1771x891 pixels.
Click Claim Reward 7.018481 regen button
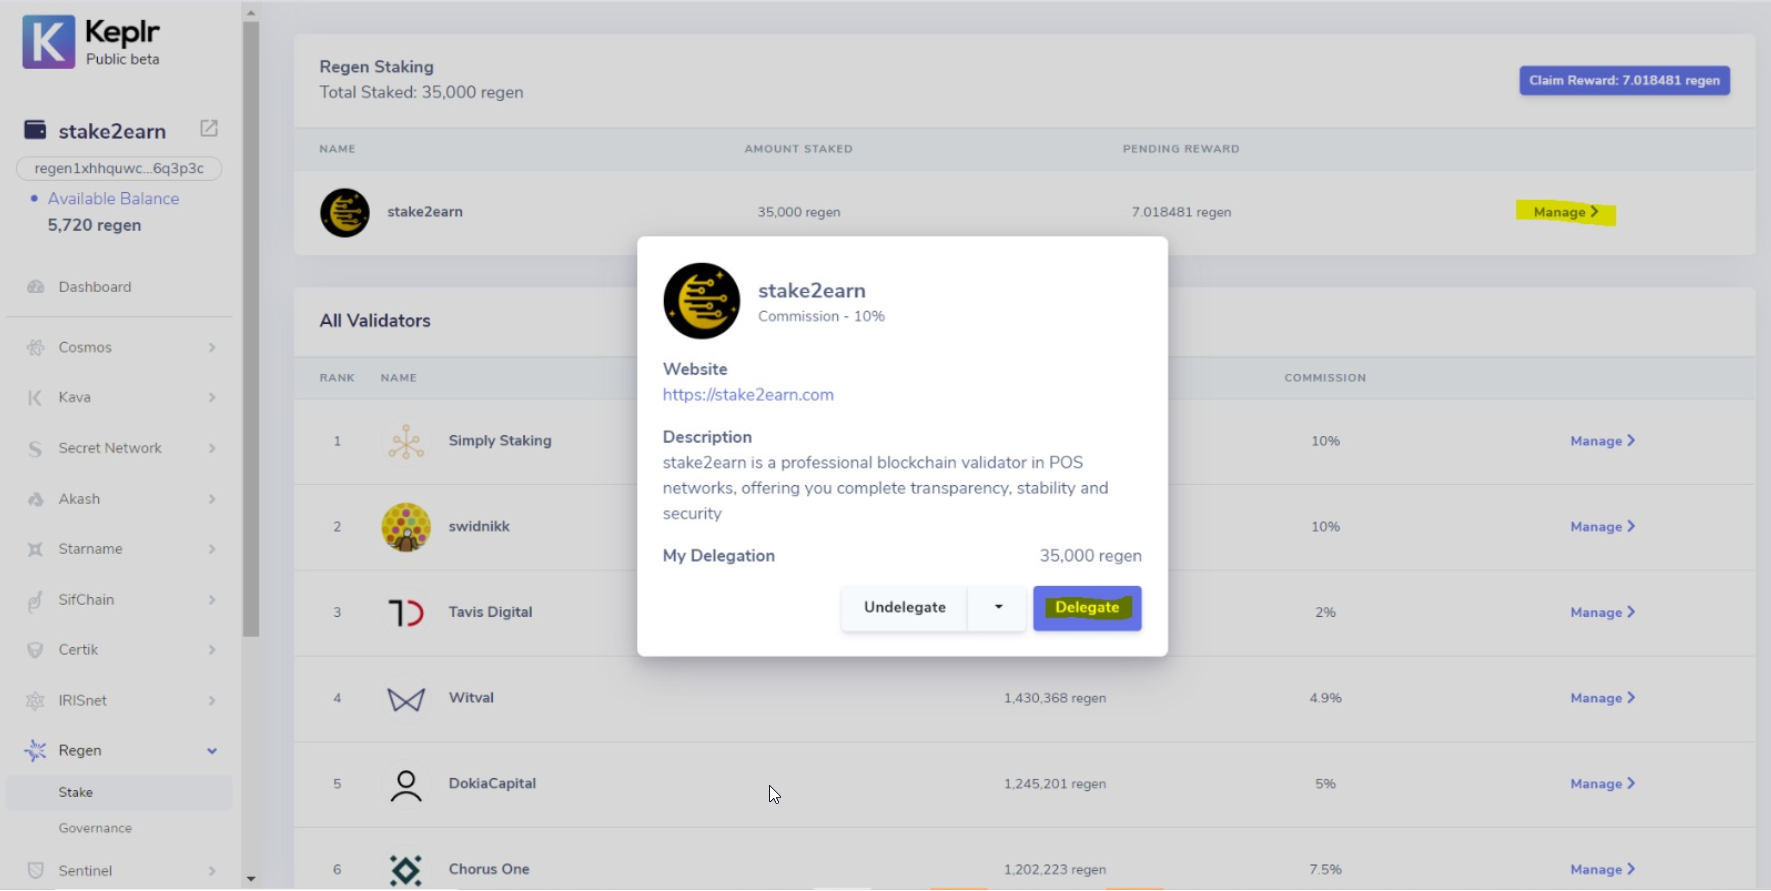coord(1624,81)
